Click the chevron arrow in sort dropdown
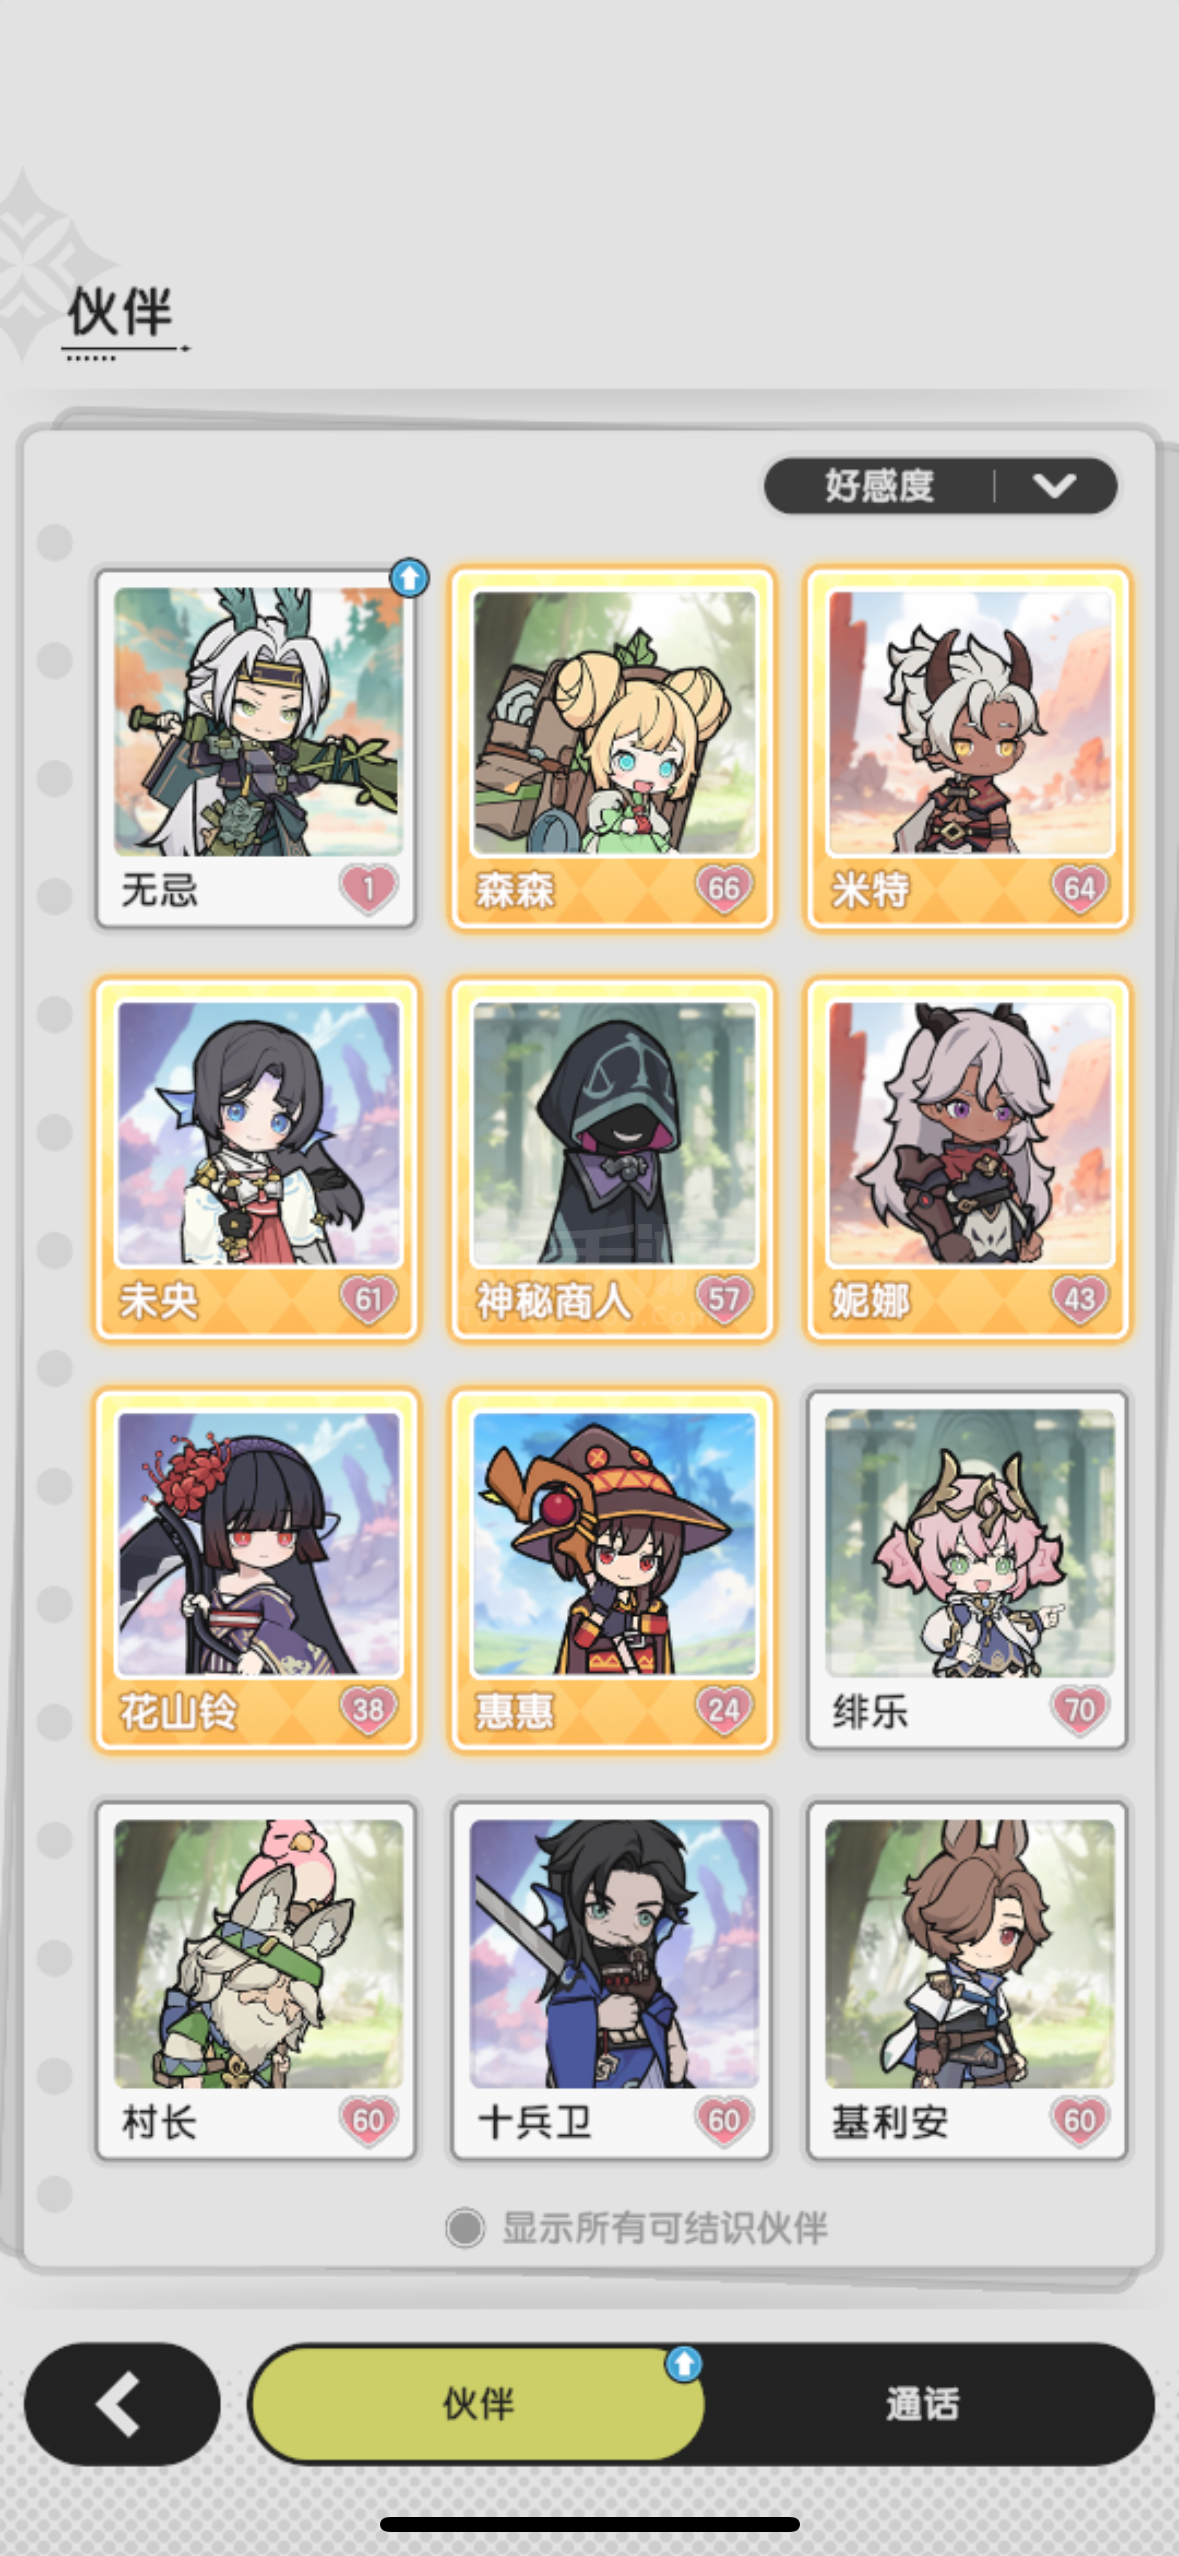Image resolution: width=1179 pixels, height=2556 pixels. tap(1055, 486)
